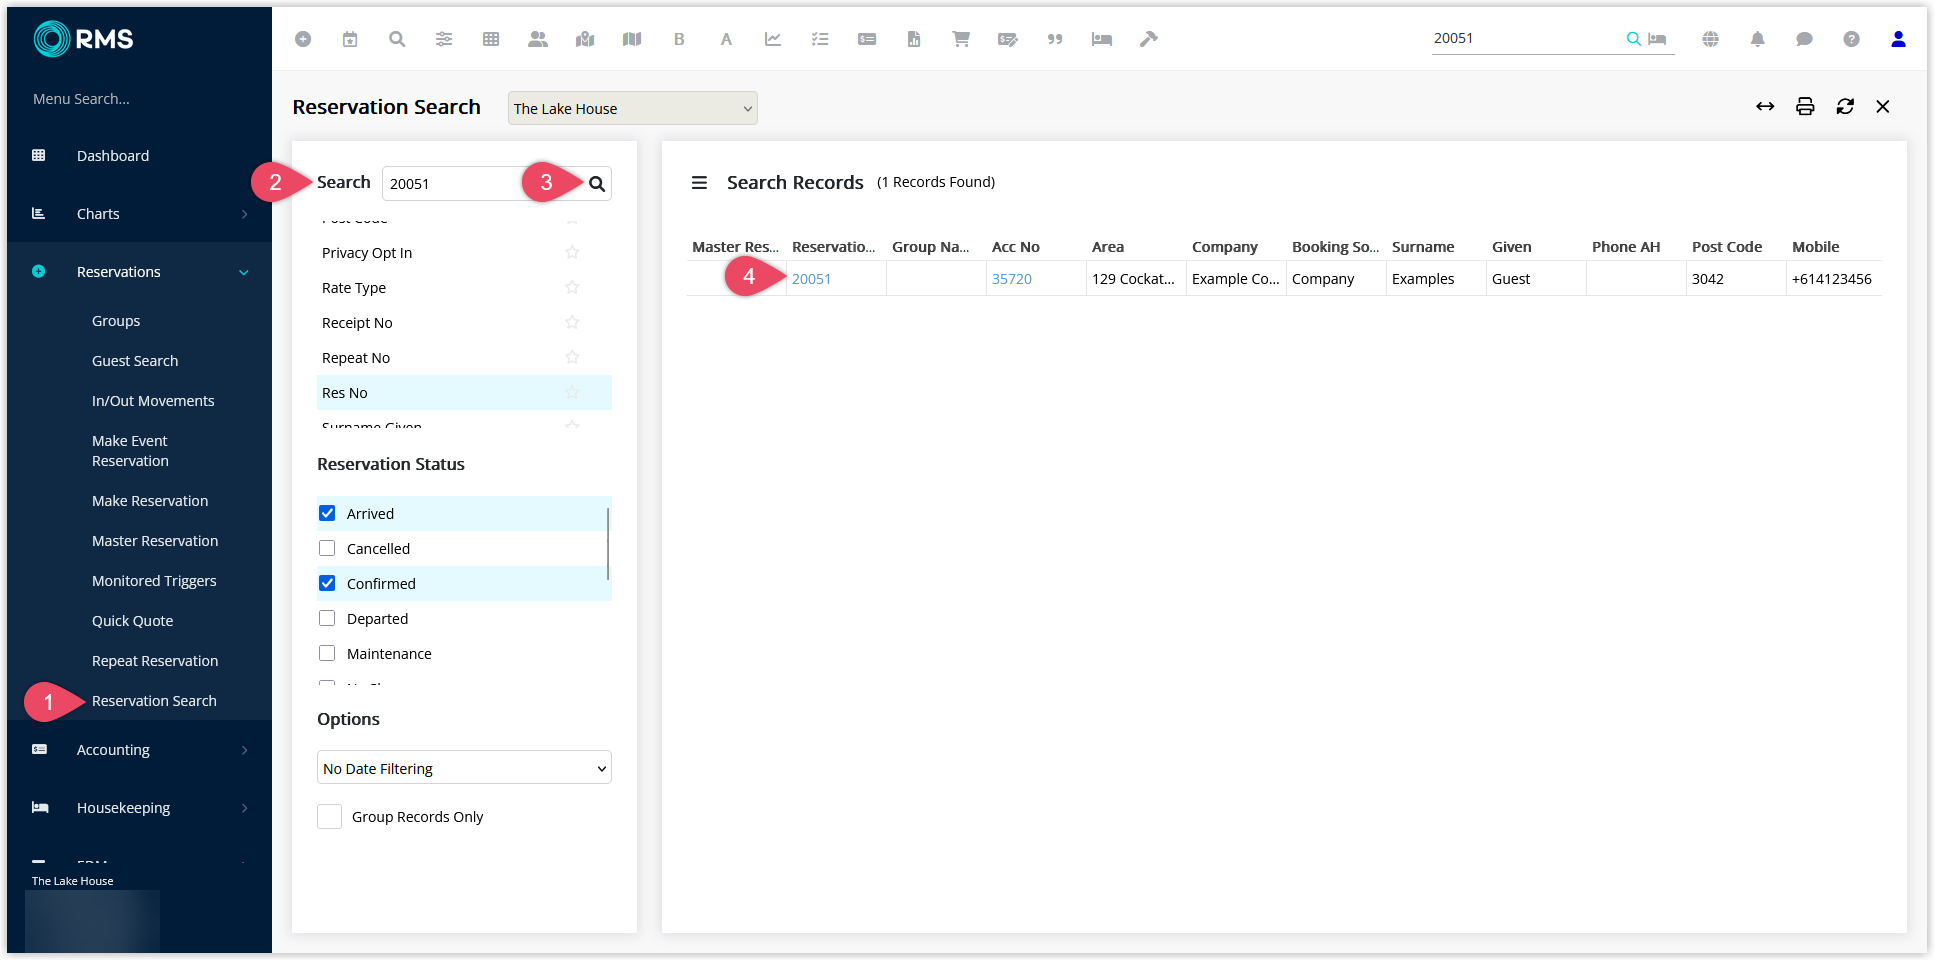This screenshot has height=961, width=1935.
Task: Select the Res No search field option
Action: pyautogui.click(x=464, y=393)
